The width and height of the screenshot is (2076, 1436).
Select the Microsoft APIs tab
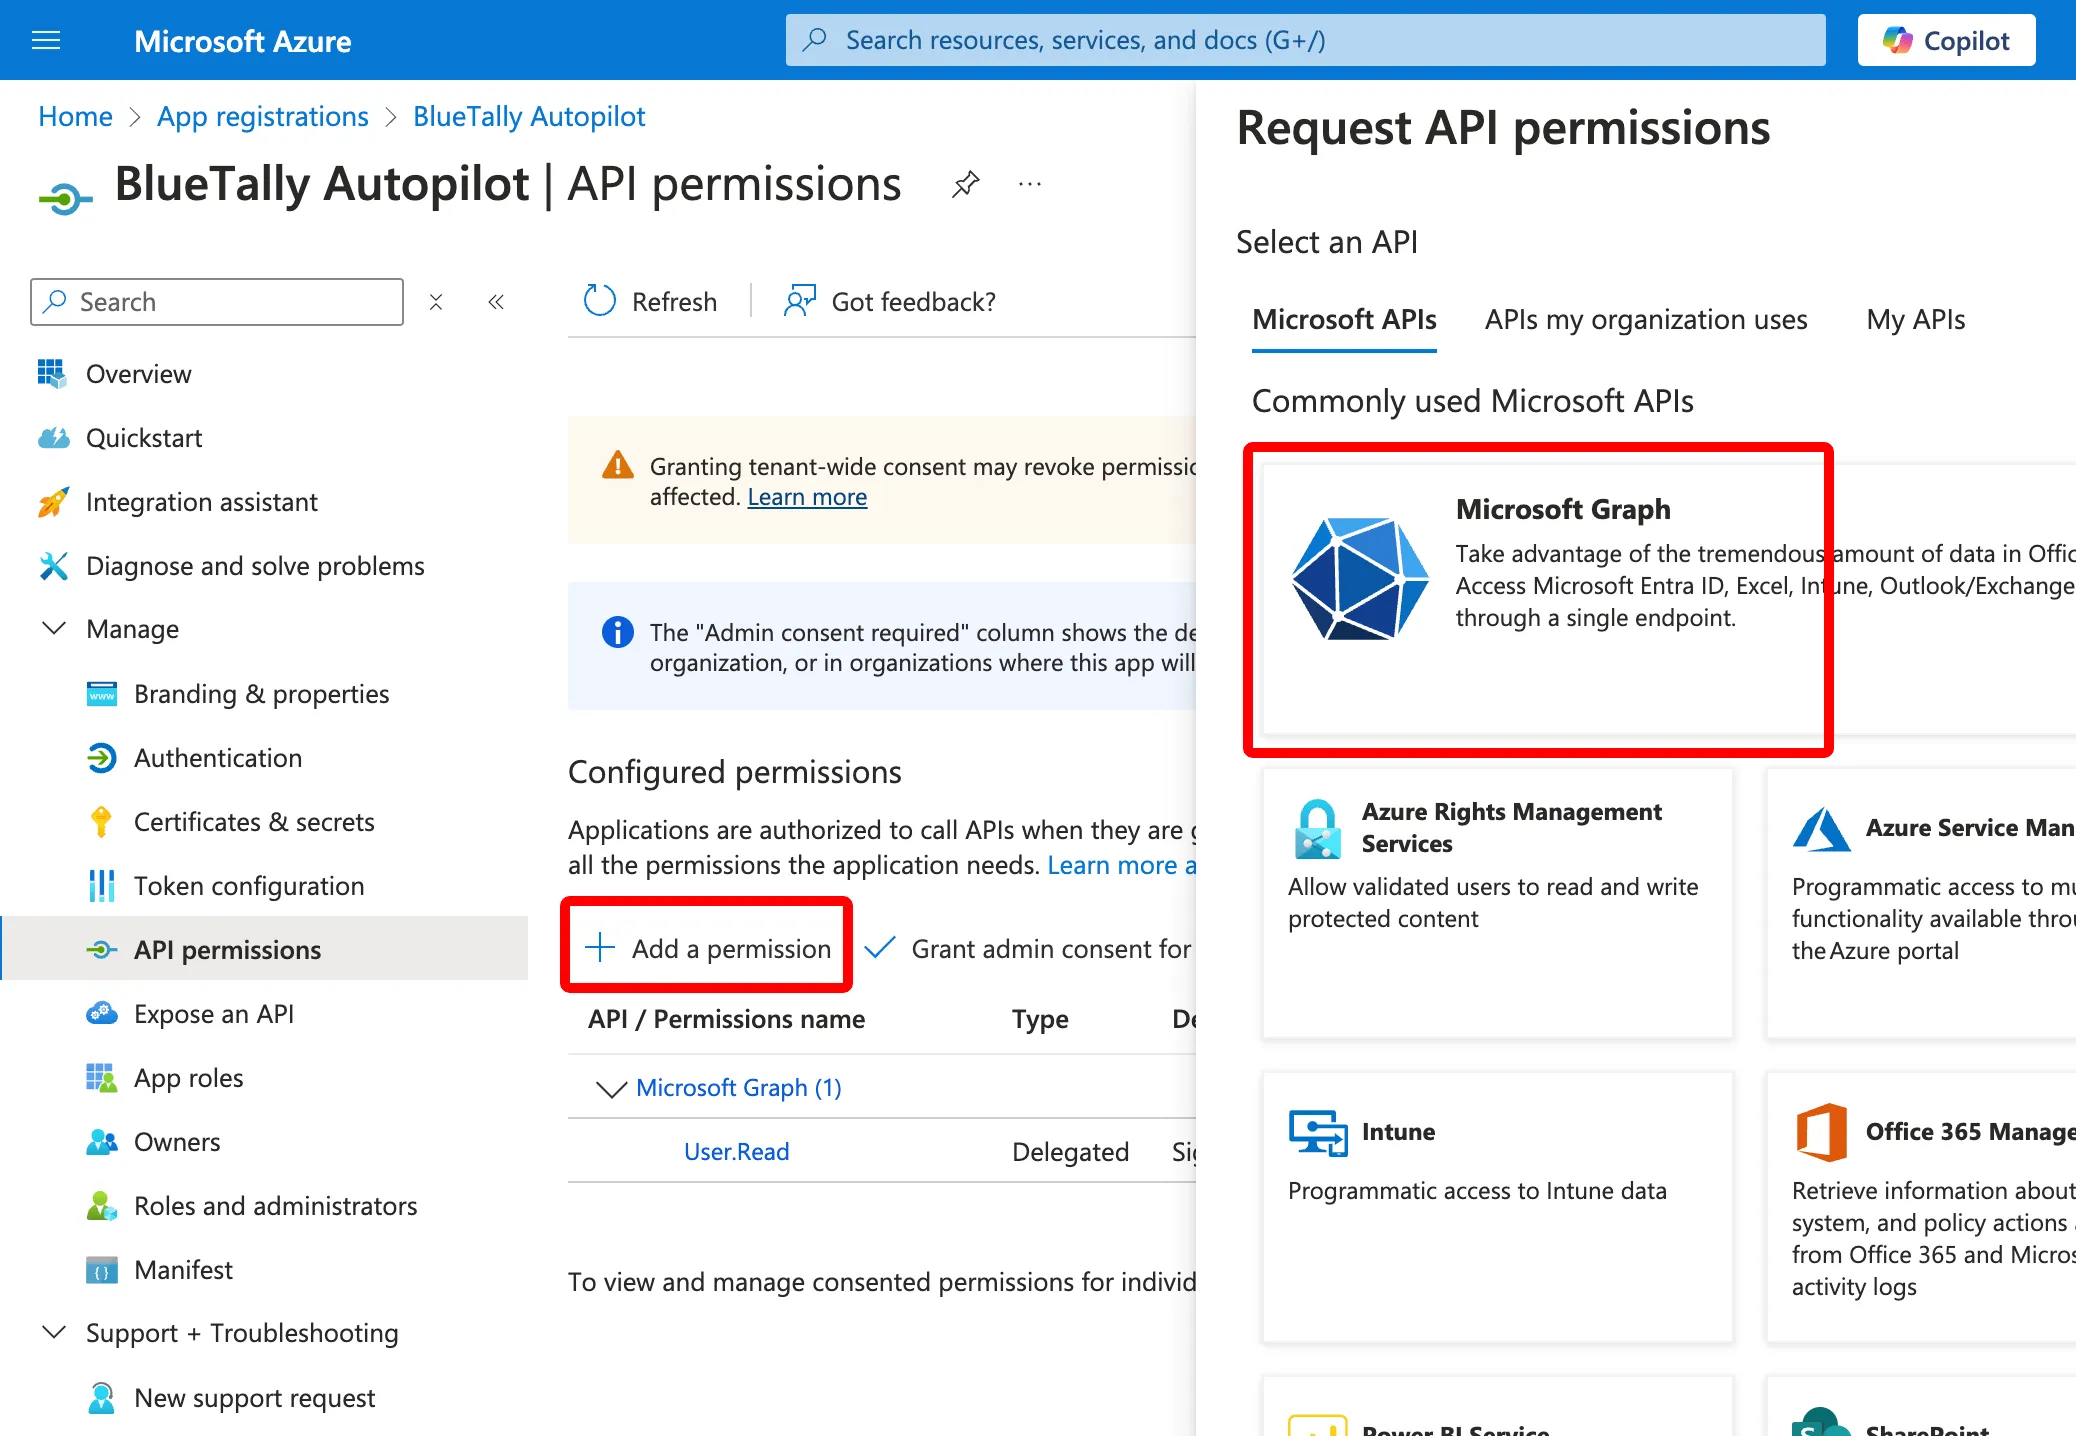[x=1344, y=320]
